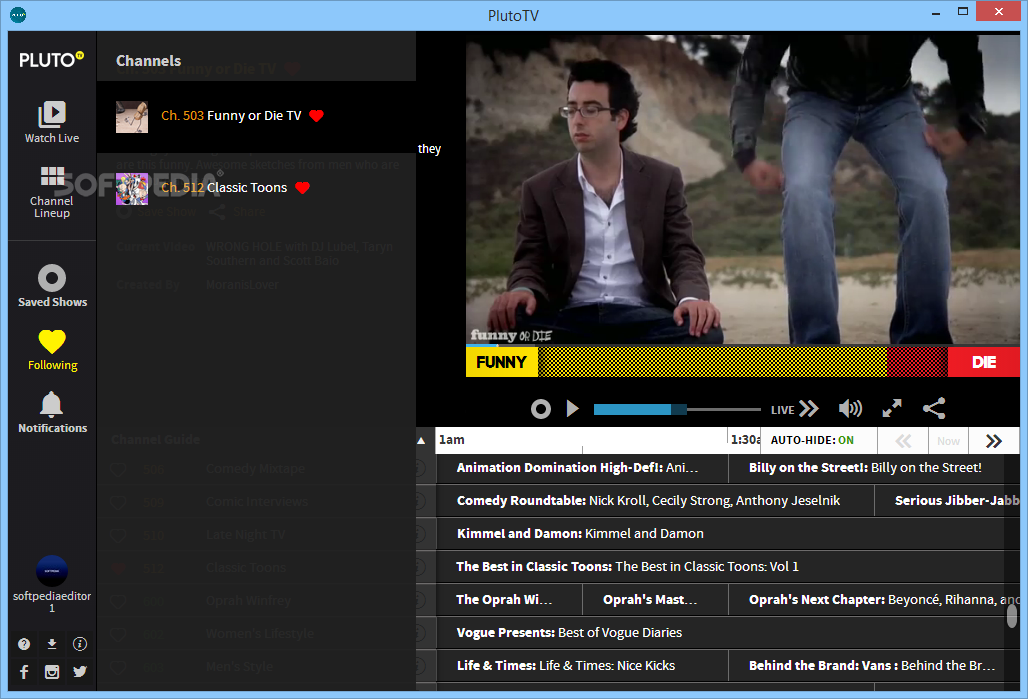This screenshot has width=1028, height=699.
Task: Open Behind the Brand: Vans program
Action: (873, 666)
